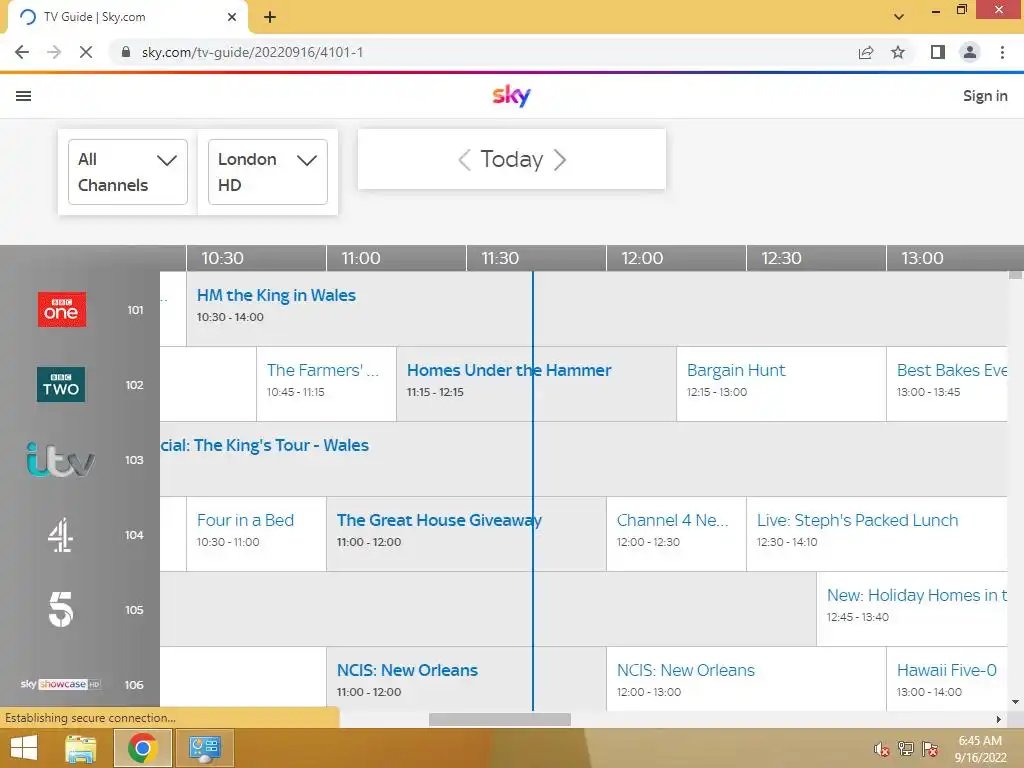This screenshot has height=768, width=1024.
Task: Open Best Bakes Ever listing
Action: (947, 384)
